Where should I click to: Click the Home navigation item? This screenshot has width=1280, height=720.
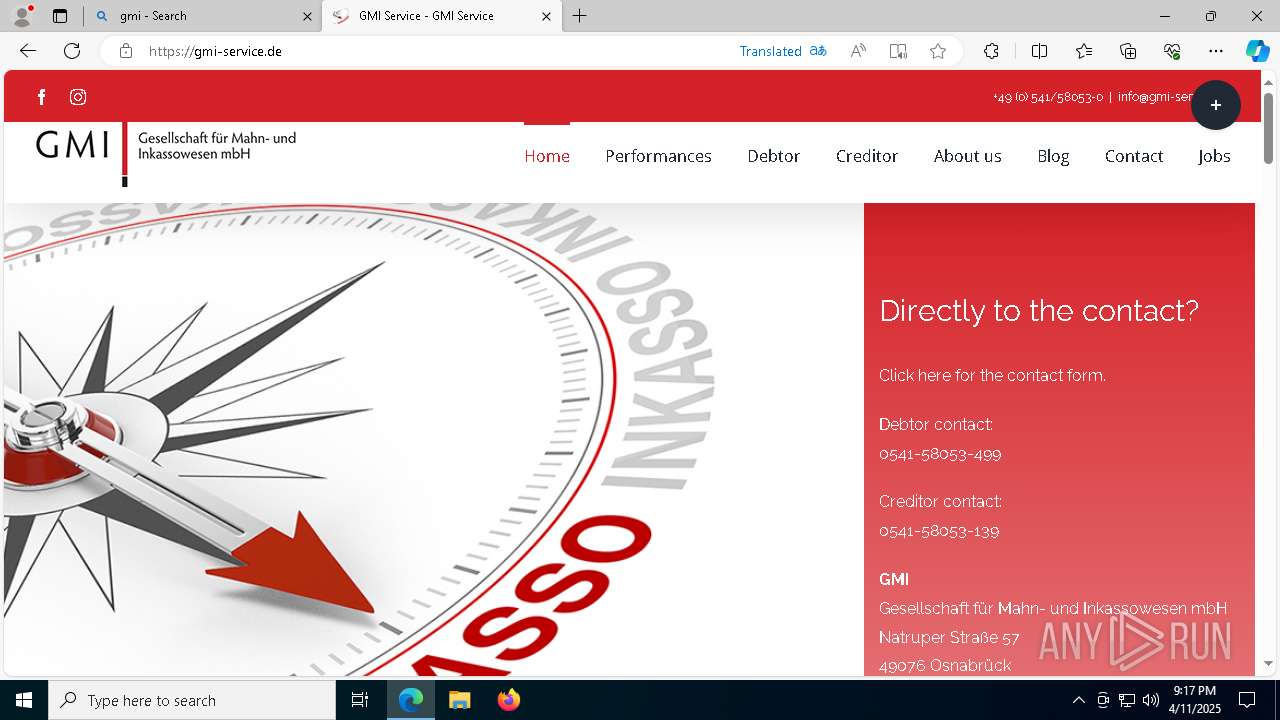tap(547, 156)
